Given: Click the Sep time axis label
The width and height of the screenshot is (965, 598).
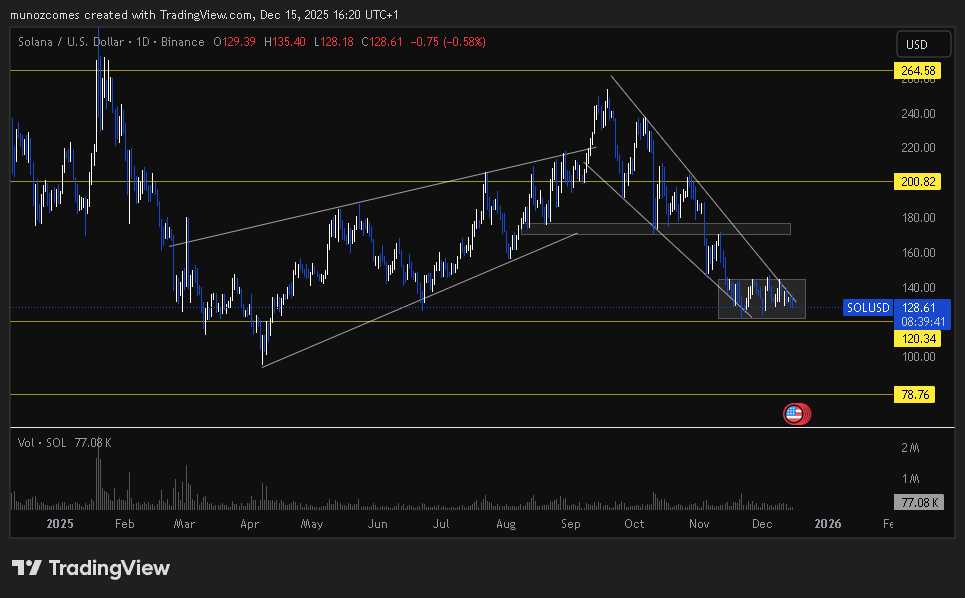Looking at the screenshot, I should point(571,524).
